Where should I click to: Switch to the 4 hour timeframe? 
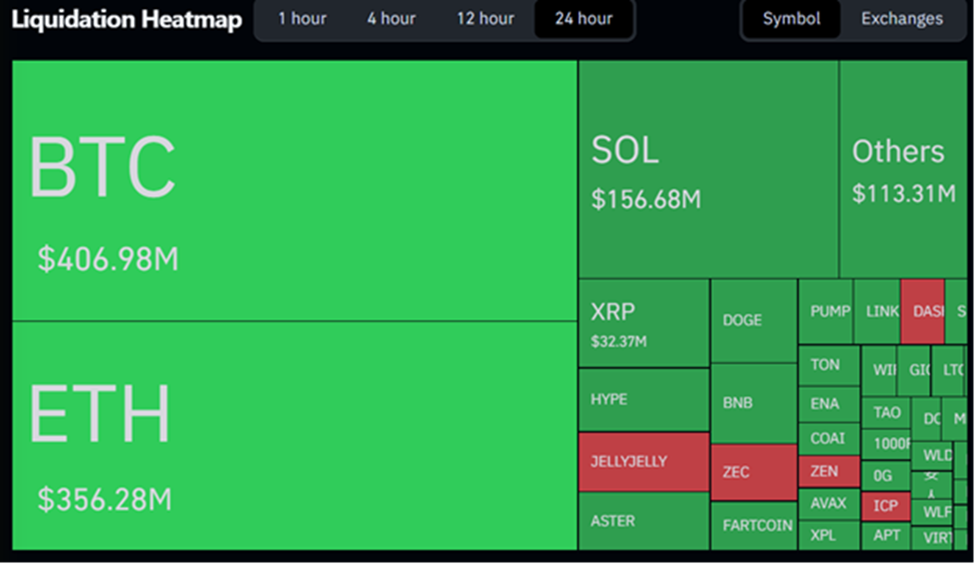point(391,19)
